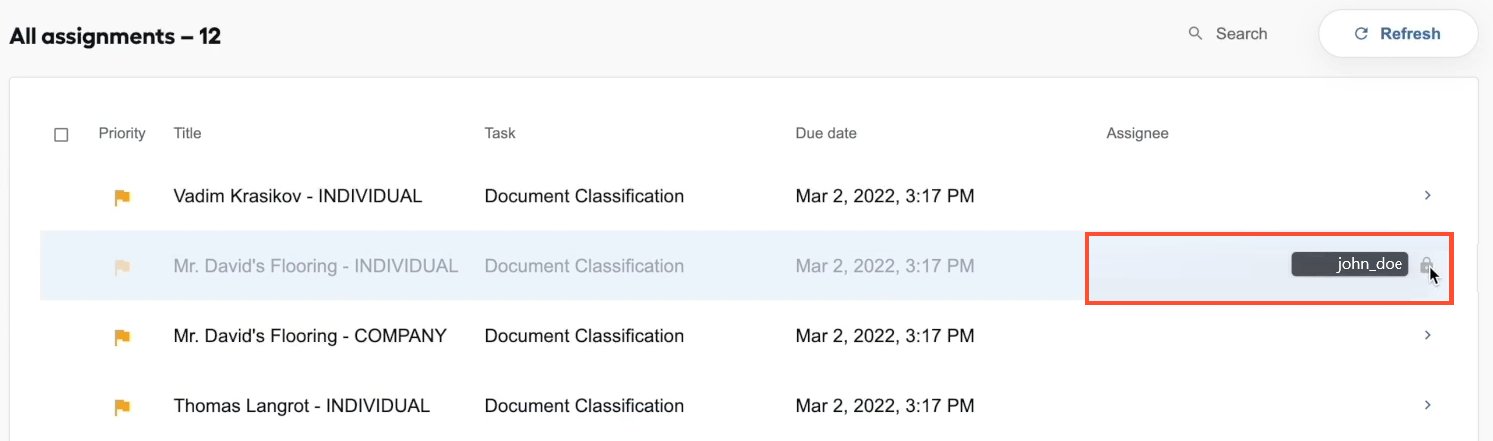Click the circular arrow icon in Refresh
Image resolution: width=1493 pixels, height=441 pixels.
(1360, 34)
